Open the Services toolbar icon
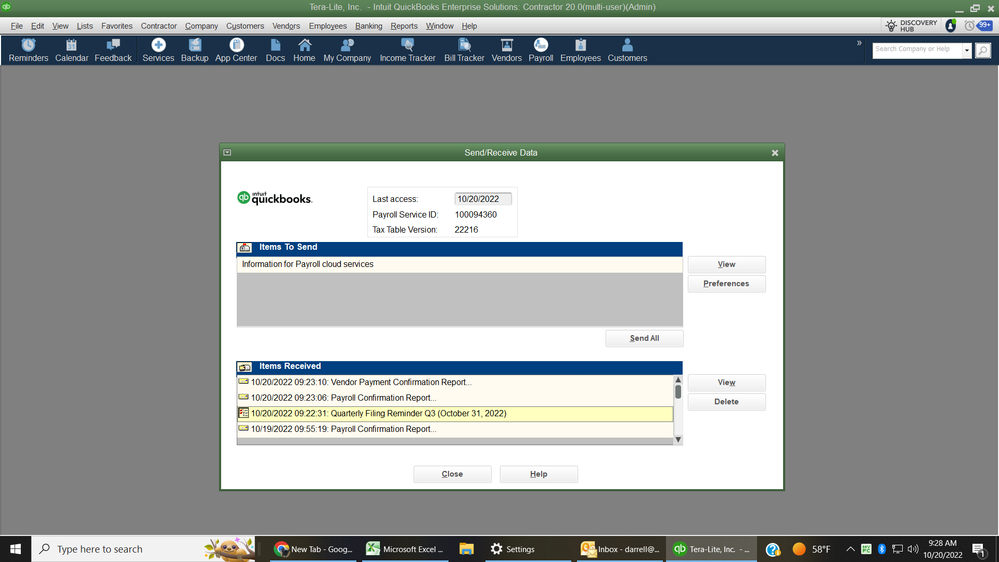 coord(158,50)
